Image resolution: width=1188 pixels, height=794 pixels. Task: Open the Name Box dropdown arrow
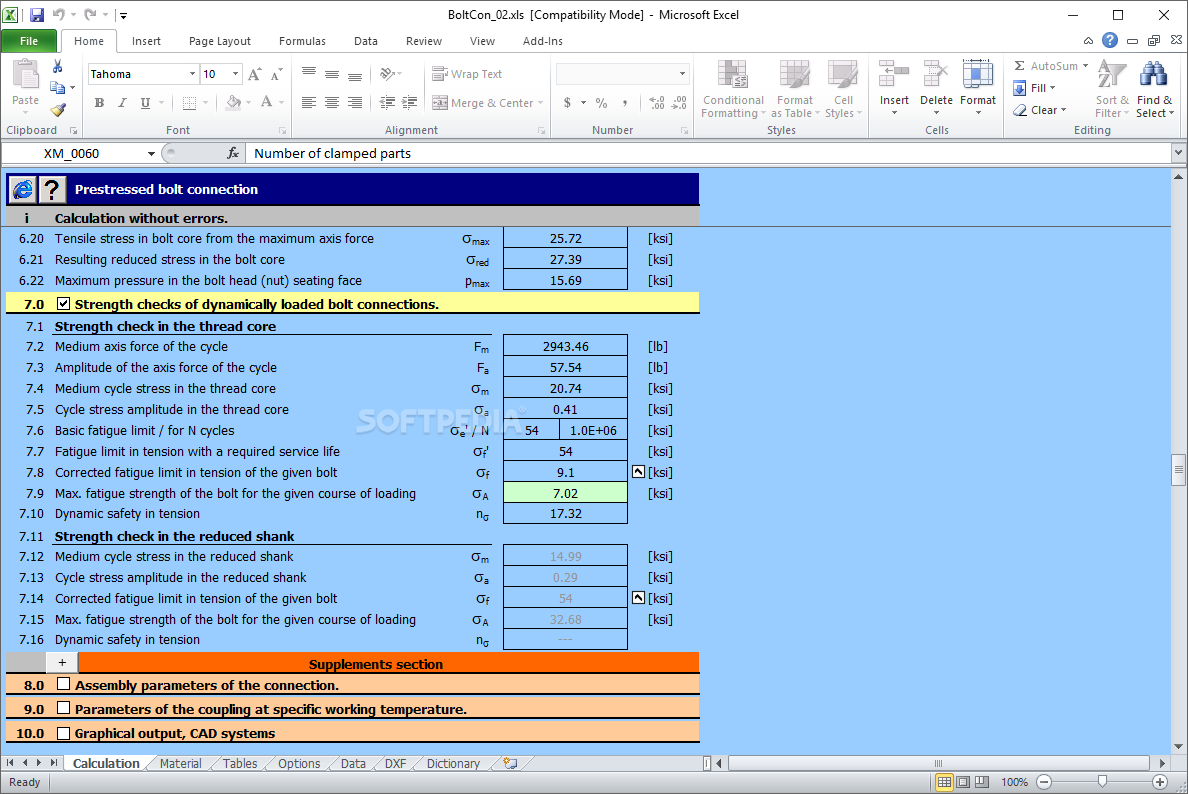click(x=152, y=153)
